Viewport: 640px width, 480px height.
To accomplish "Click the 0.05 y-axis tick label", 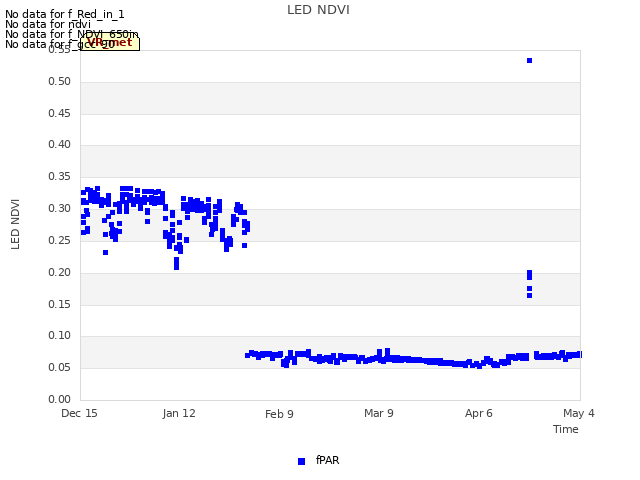I will [x=60, y=368].
